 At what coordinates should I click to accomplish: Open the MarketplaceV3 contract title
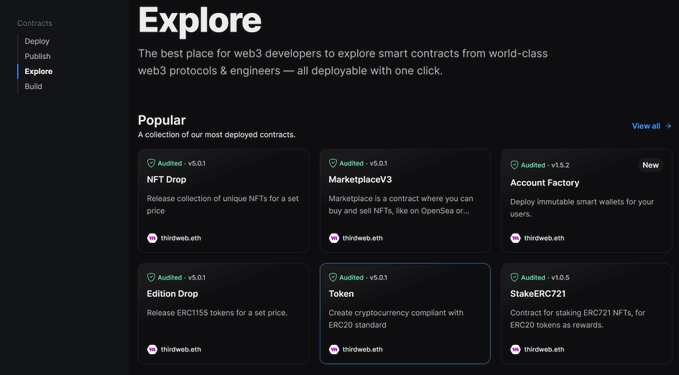pyautogui.click(x=360, y=180)
